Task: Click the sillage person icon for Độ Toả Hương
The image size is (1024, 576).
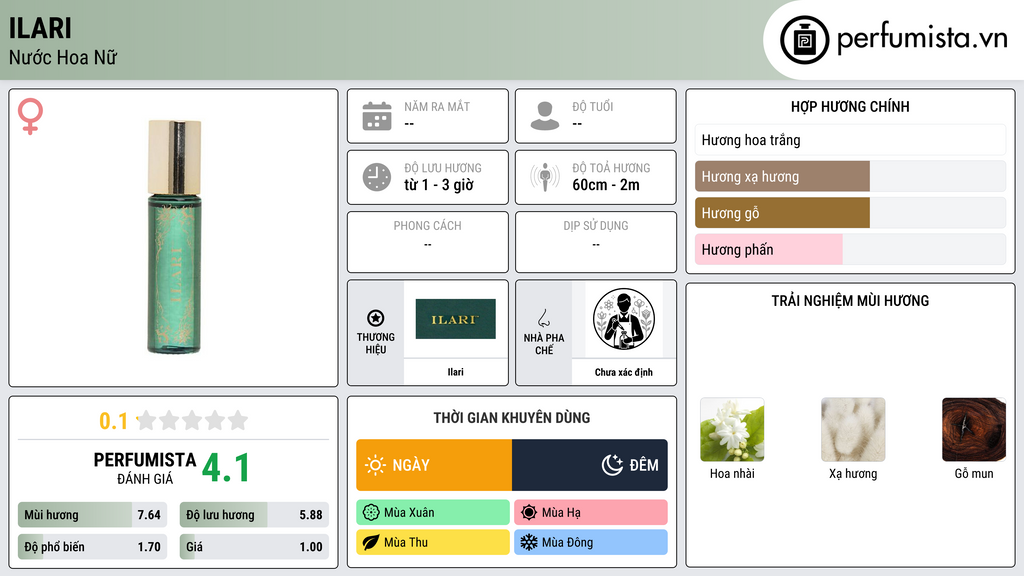Action: point(545,177)
